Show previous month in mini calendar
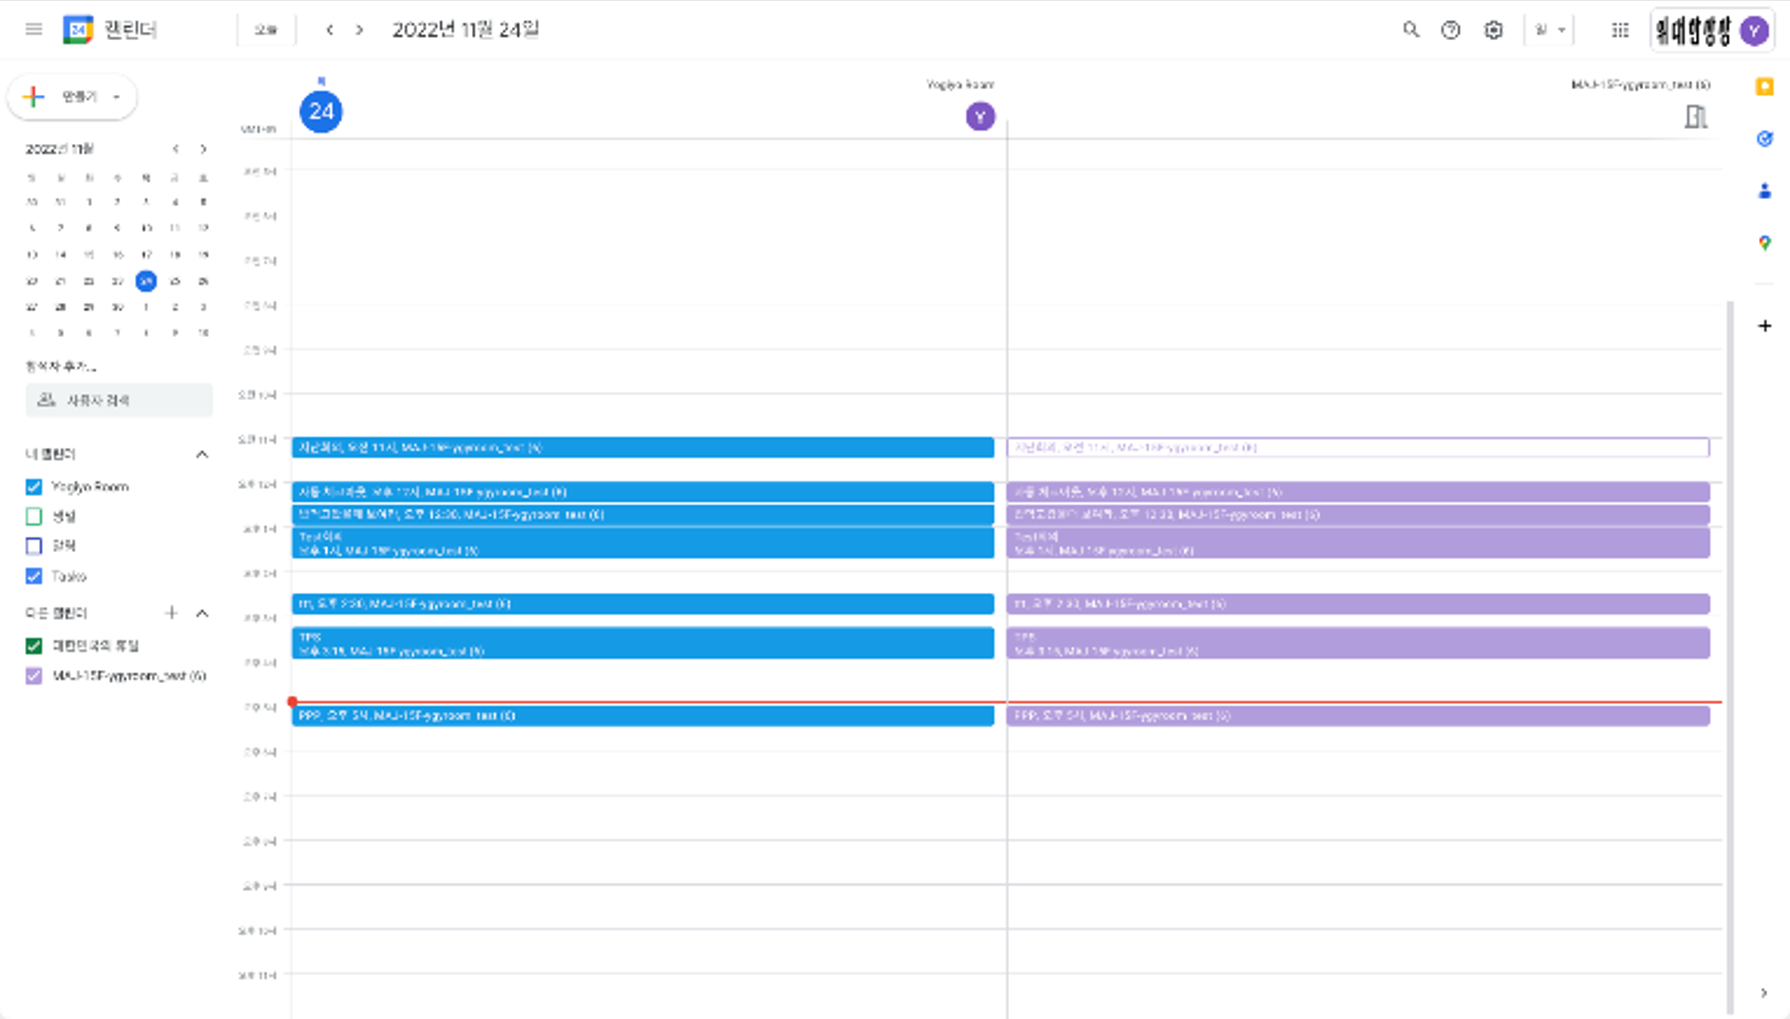 (x=176, y=149)
